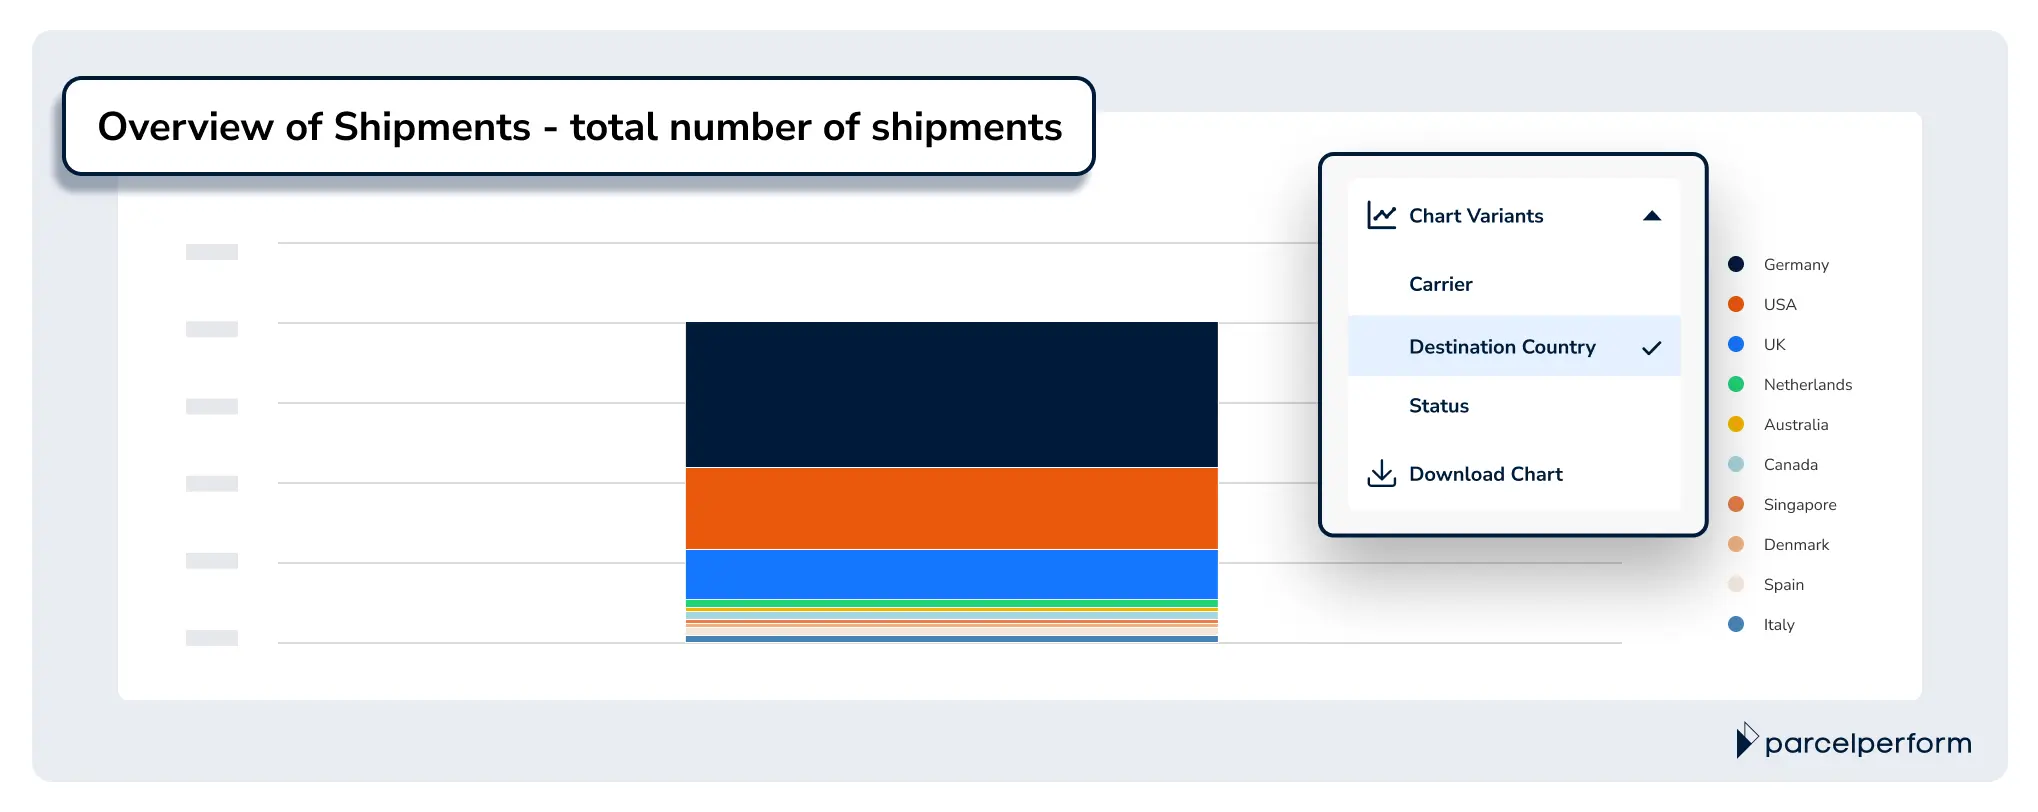Click the Spain color swatch in the legend

pos(1737,584)
